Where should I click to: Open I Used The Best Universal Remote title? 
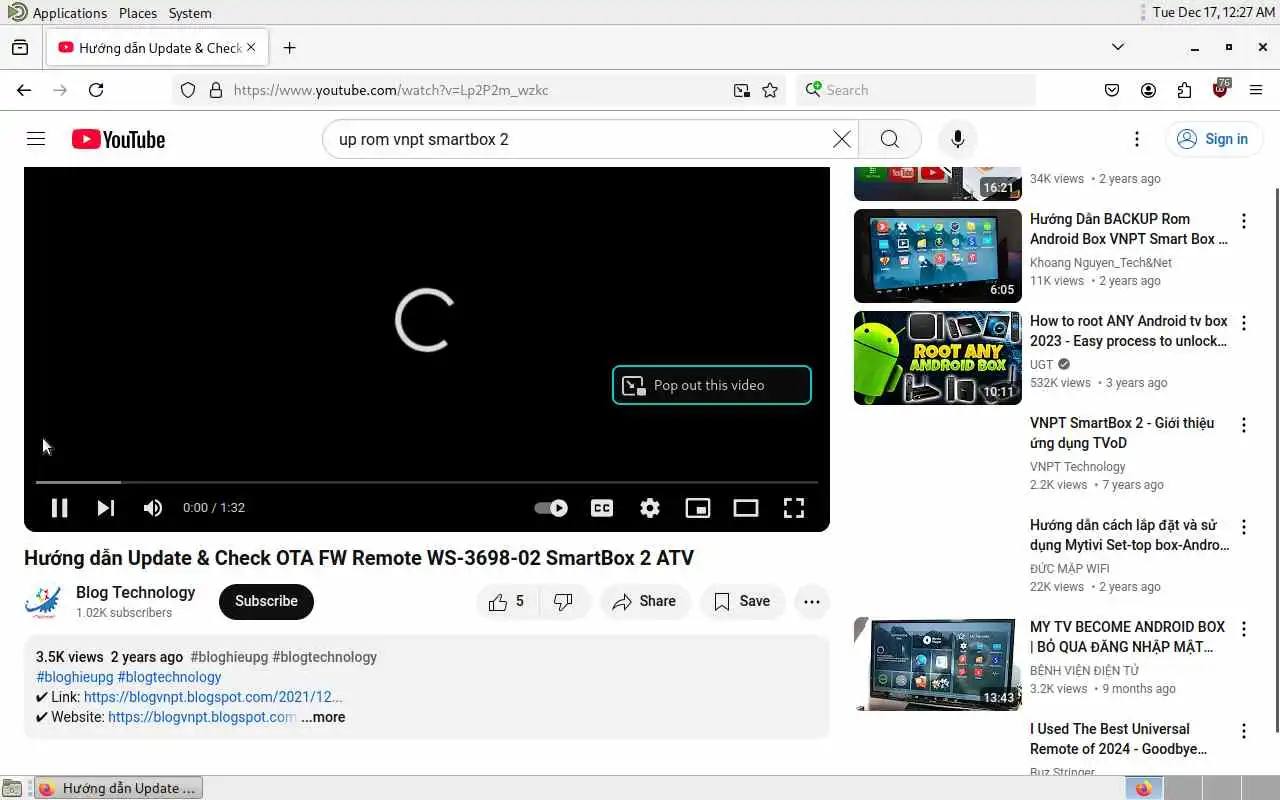[x=1118, y=739]
